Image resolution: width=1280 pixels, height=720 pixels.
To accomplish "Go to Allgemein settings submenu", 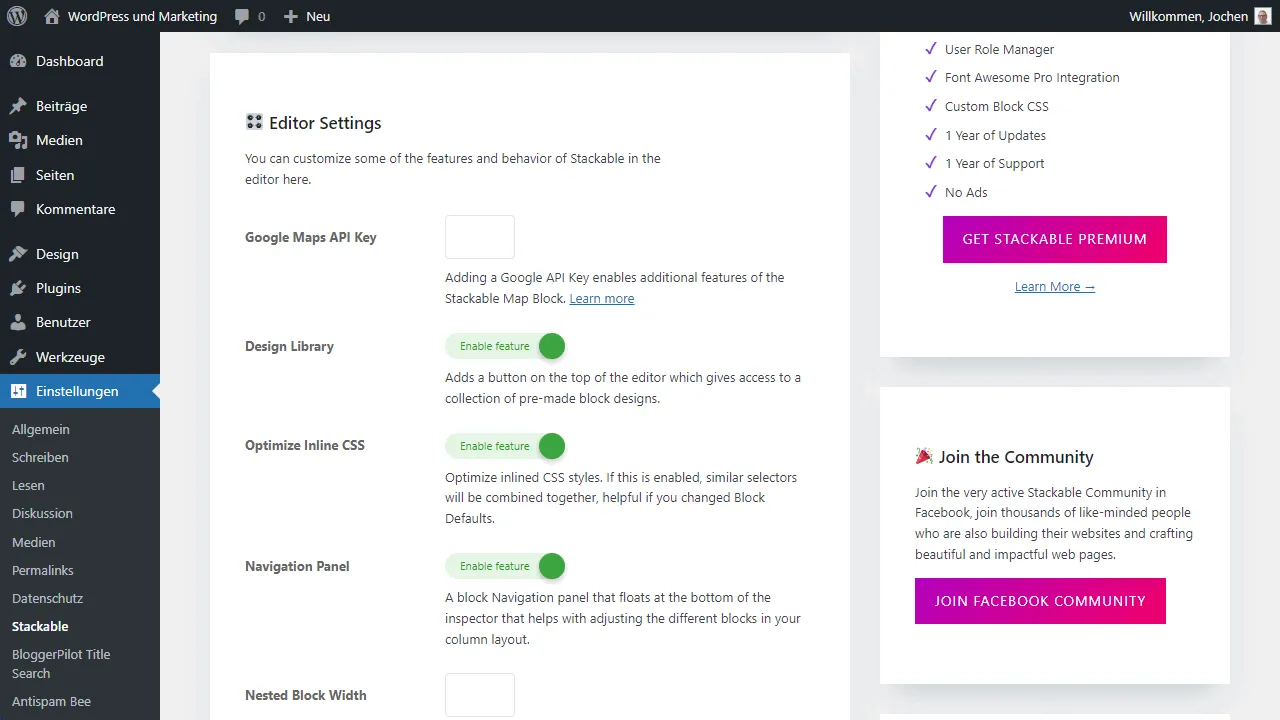I will pos(41,429).
